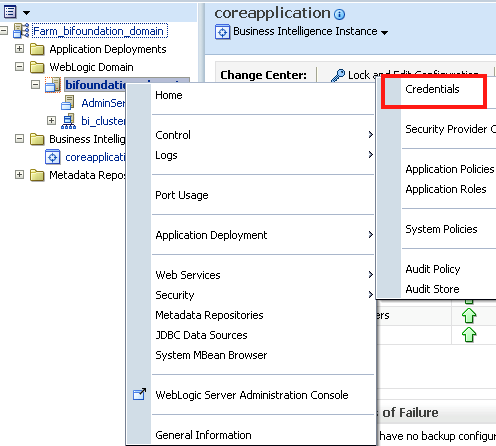Viewport: 496px width, 446px height.
Task: Click the Application Deployments folder icon
Action: (37, 49)
